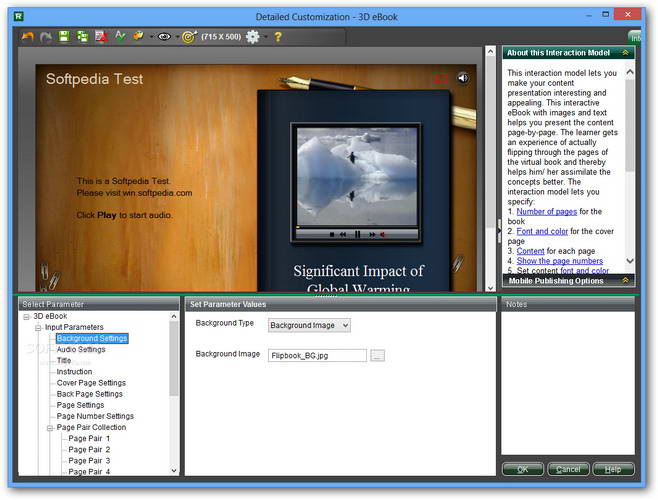Select Cover Page Settings in the tree
This screenshot has width=658, height=500.
pyautogui.click(x=91, y=382)
